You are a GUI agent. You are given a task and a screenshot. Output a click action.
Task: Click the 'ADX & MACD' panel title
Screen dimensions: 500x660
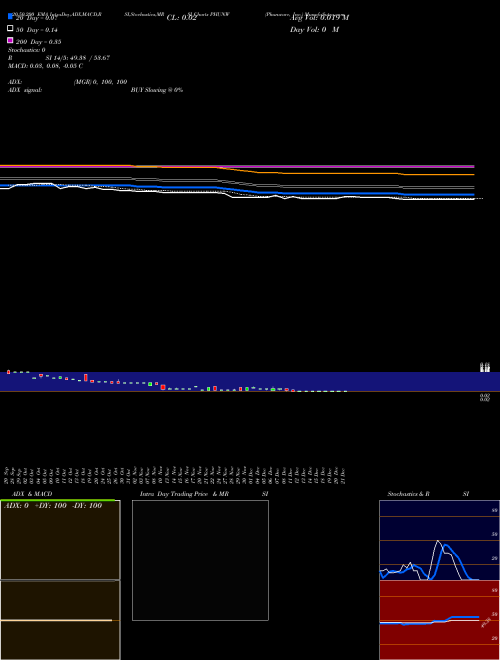(x=32, y=494)
